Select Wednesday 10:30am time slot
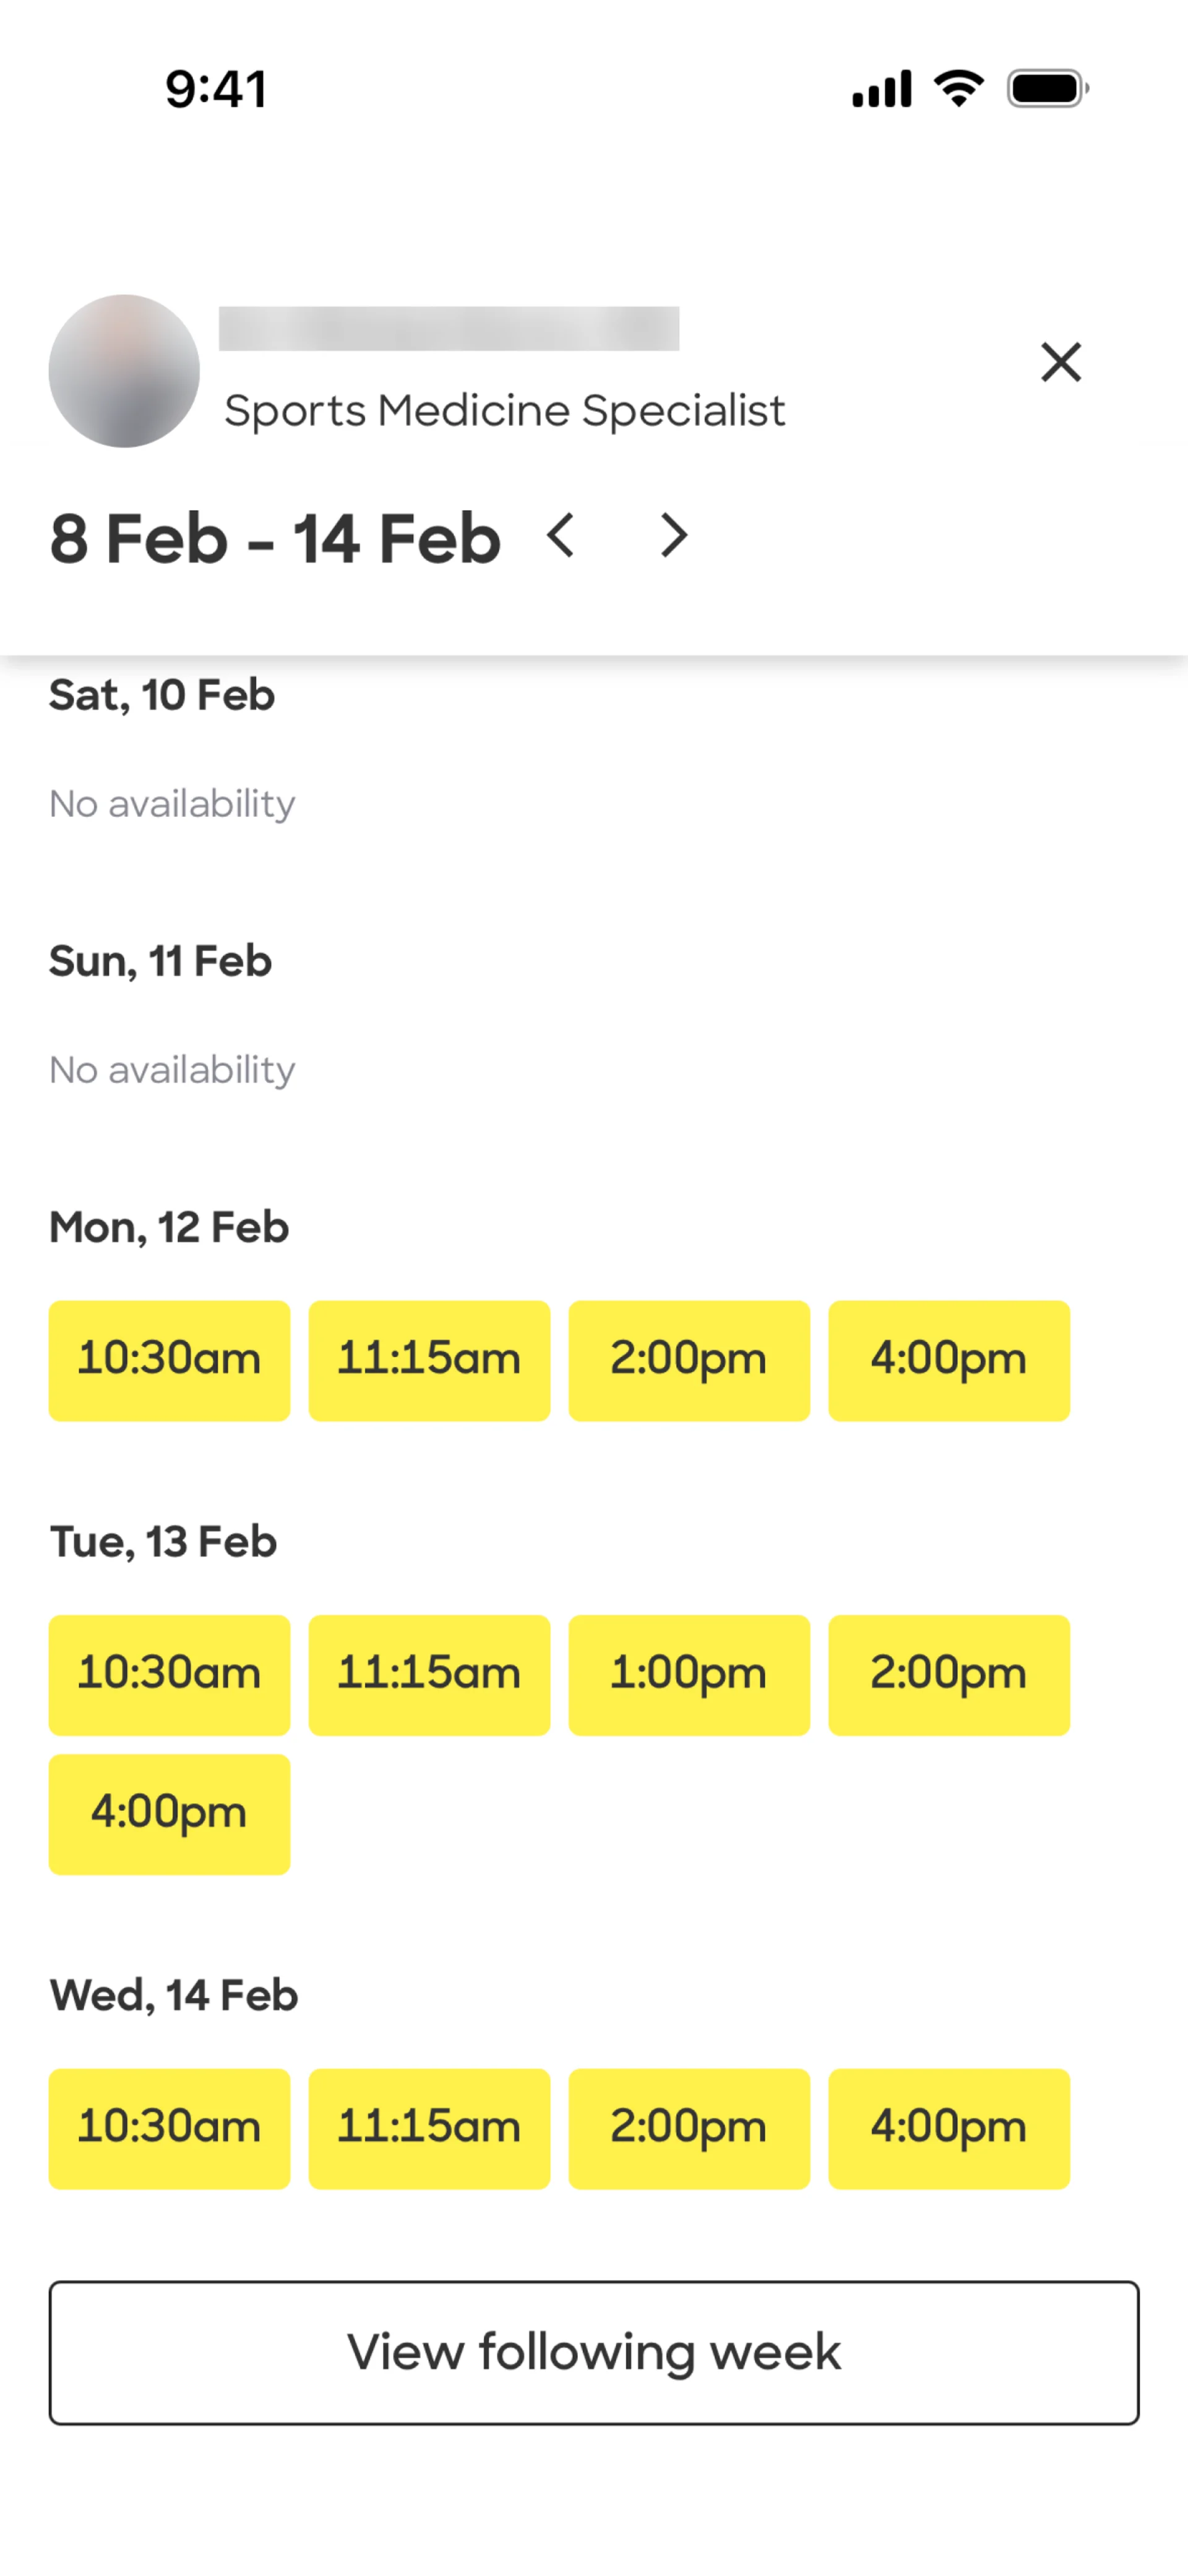Viewport: 1188px width, 2576px height. (x=169, y=2128)
